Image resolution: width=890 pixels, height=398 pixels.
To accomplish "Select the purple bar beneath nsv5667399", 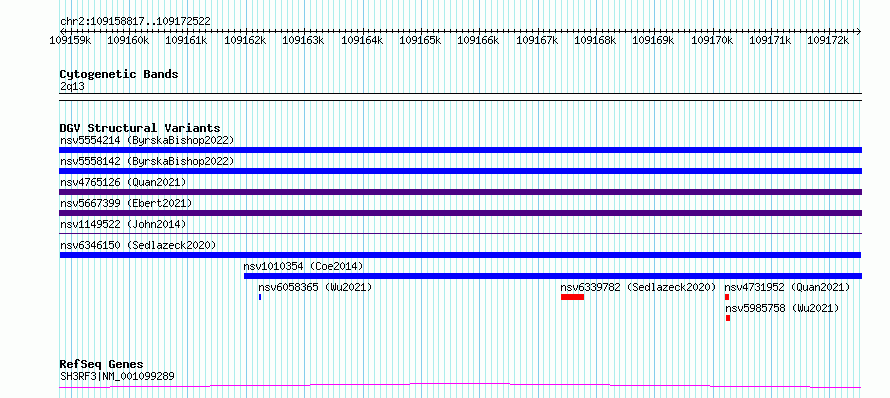I will 460,213.
